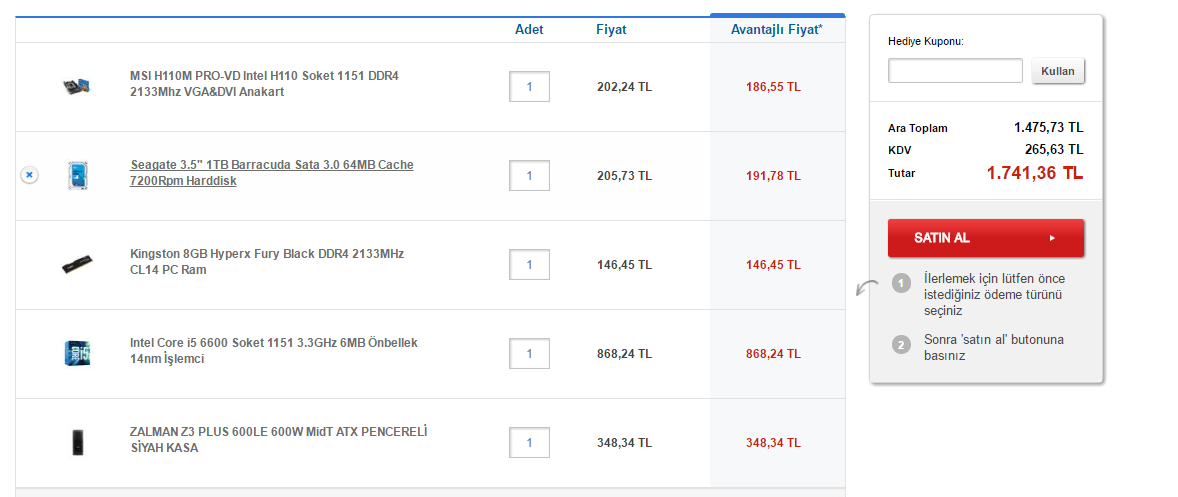Open the Zalman Z3 Plus case thumbnail
Viewport: 1178px width, 497px height.
tap(77, 442)
